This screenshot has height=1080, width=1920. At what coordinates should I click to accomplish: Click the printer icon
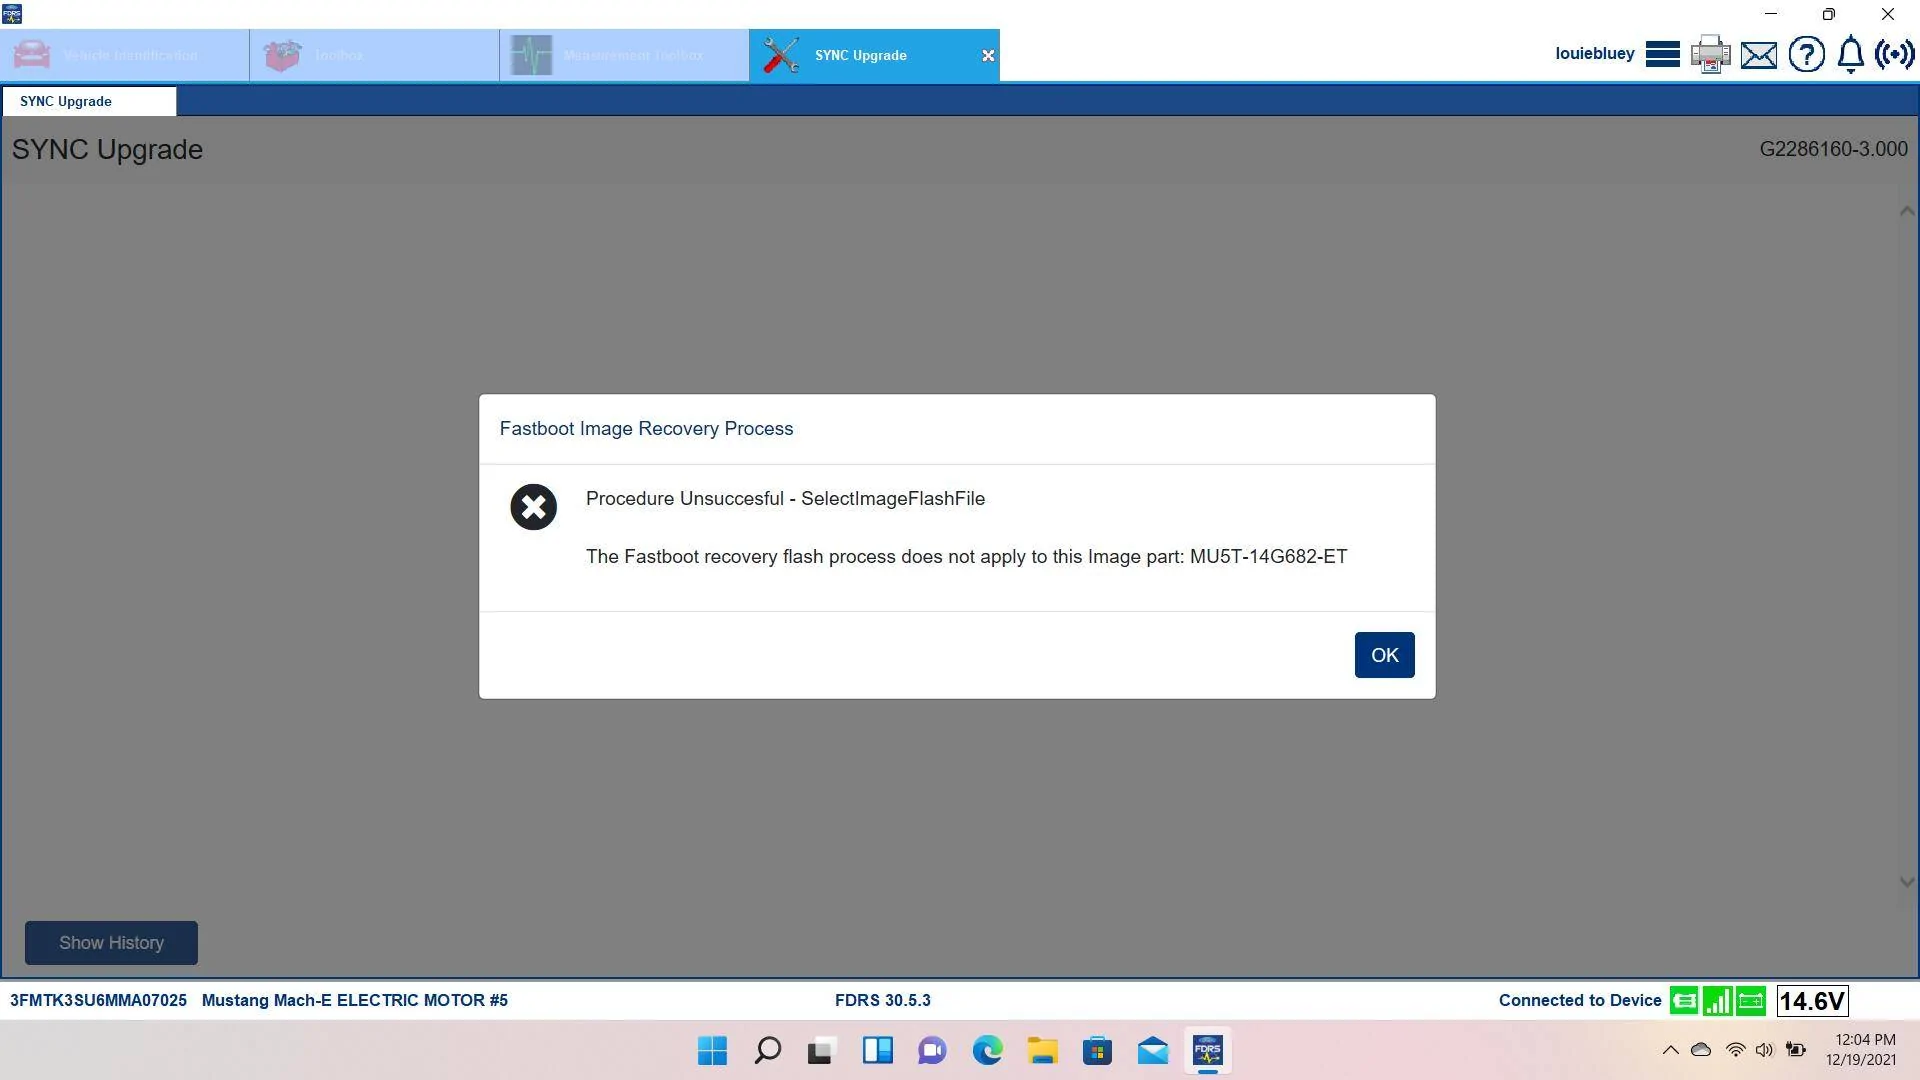[1710, 54]
